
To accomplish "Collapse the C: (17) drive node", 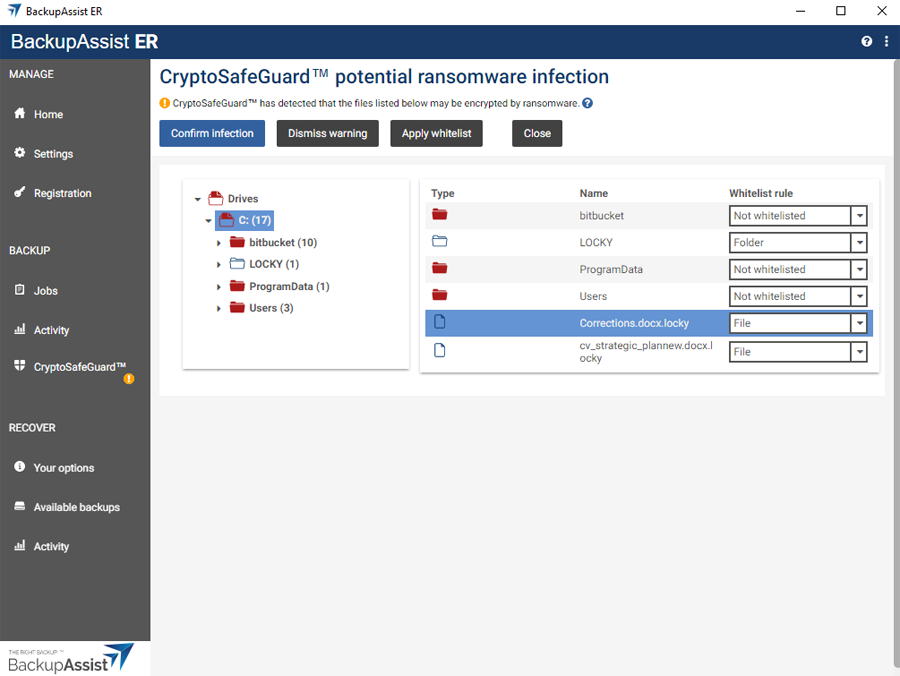I will pyautogui.click(x=208, y=220).
